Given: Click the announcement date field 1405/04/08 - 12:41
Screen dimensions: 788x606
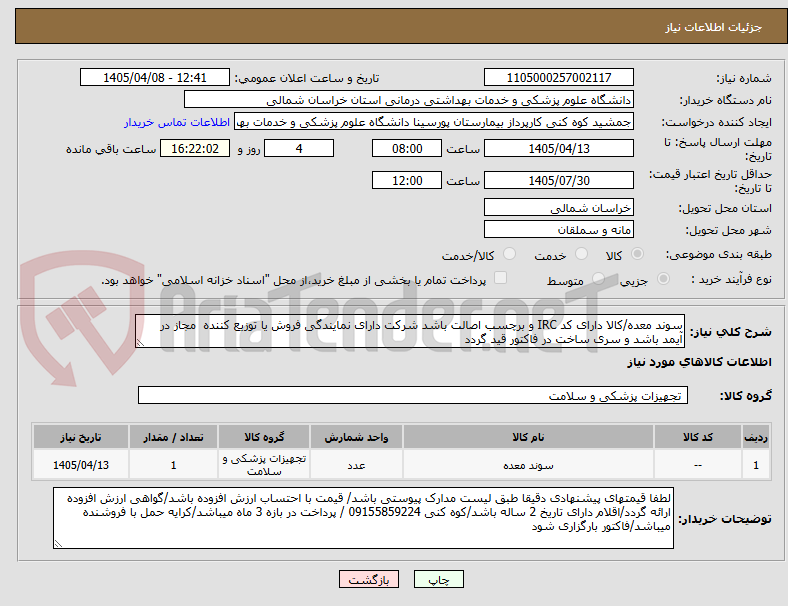Looking at the screenshot, I should (155, 78).
